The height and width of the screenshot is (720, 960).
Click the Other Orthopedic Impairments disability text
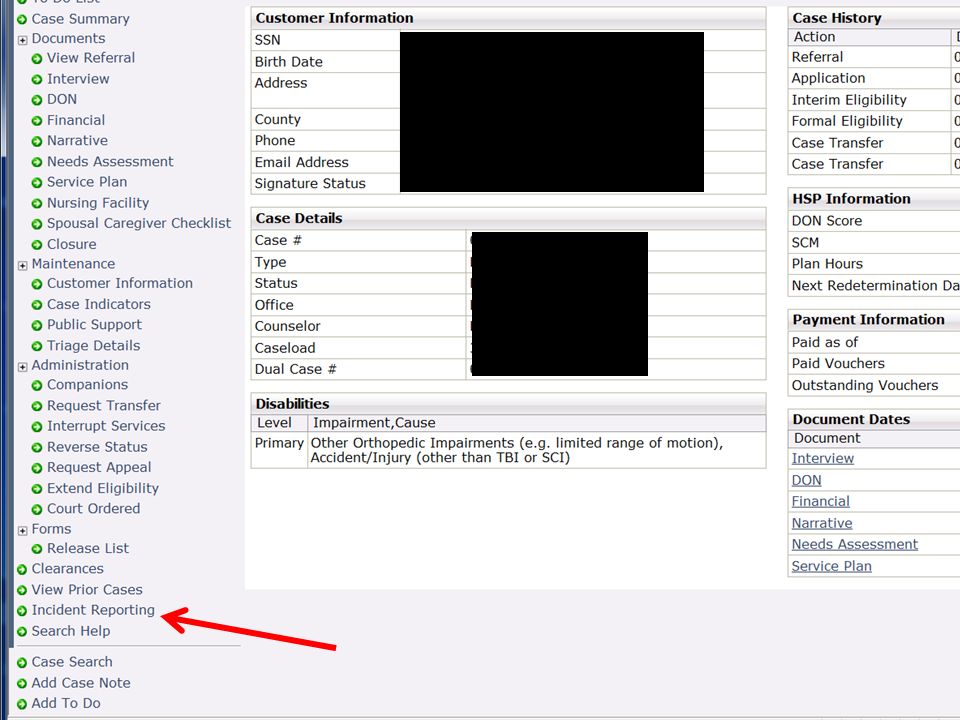tap(516, 451)
